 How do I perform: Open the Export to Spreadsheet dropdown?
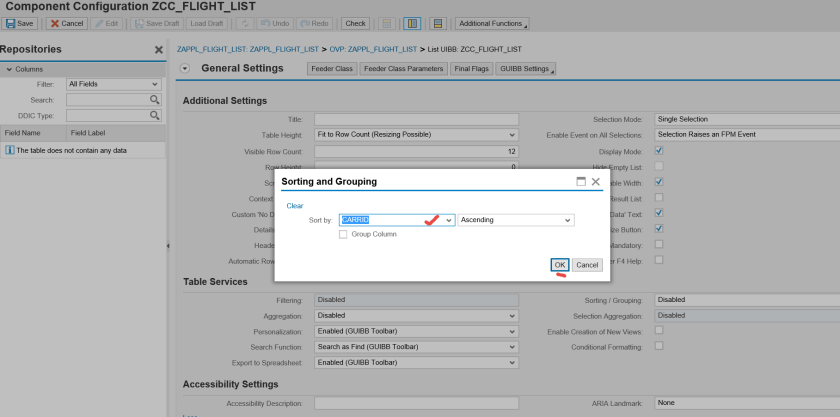click(512, 363)
